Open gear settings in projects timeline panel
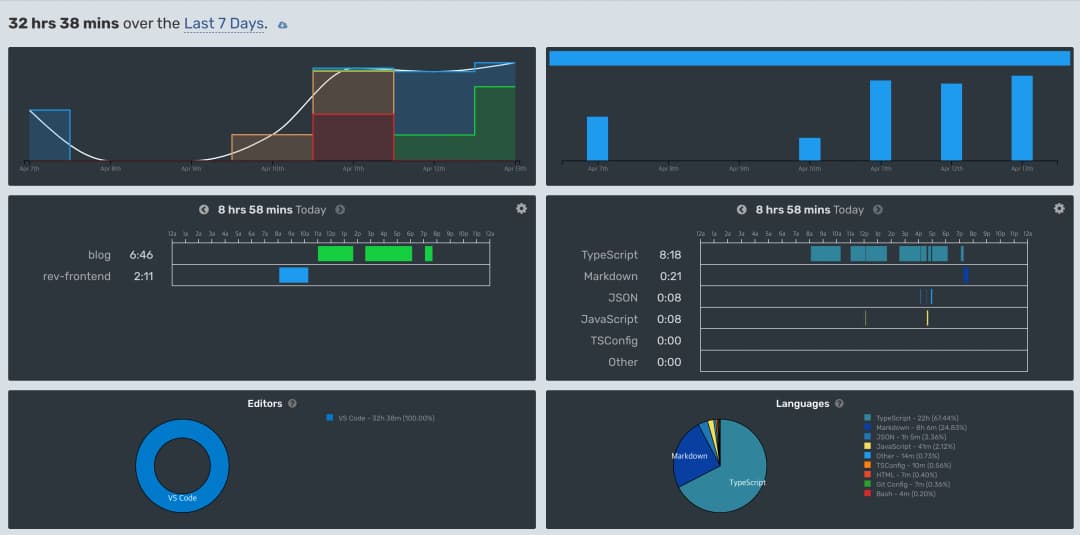 [x=521, y=208]
